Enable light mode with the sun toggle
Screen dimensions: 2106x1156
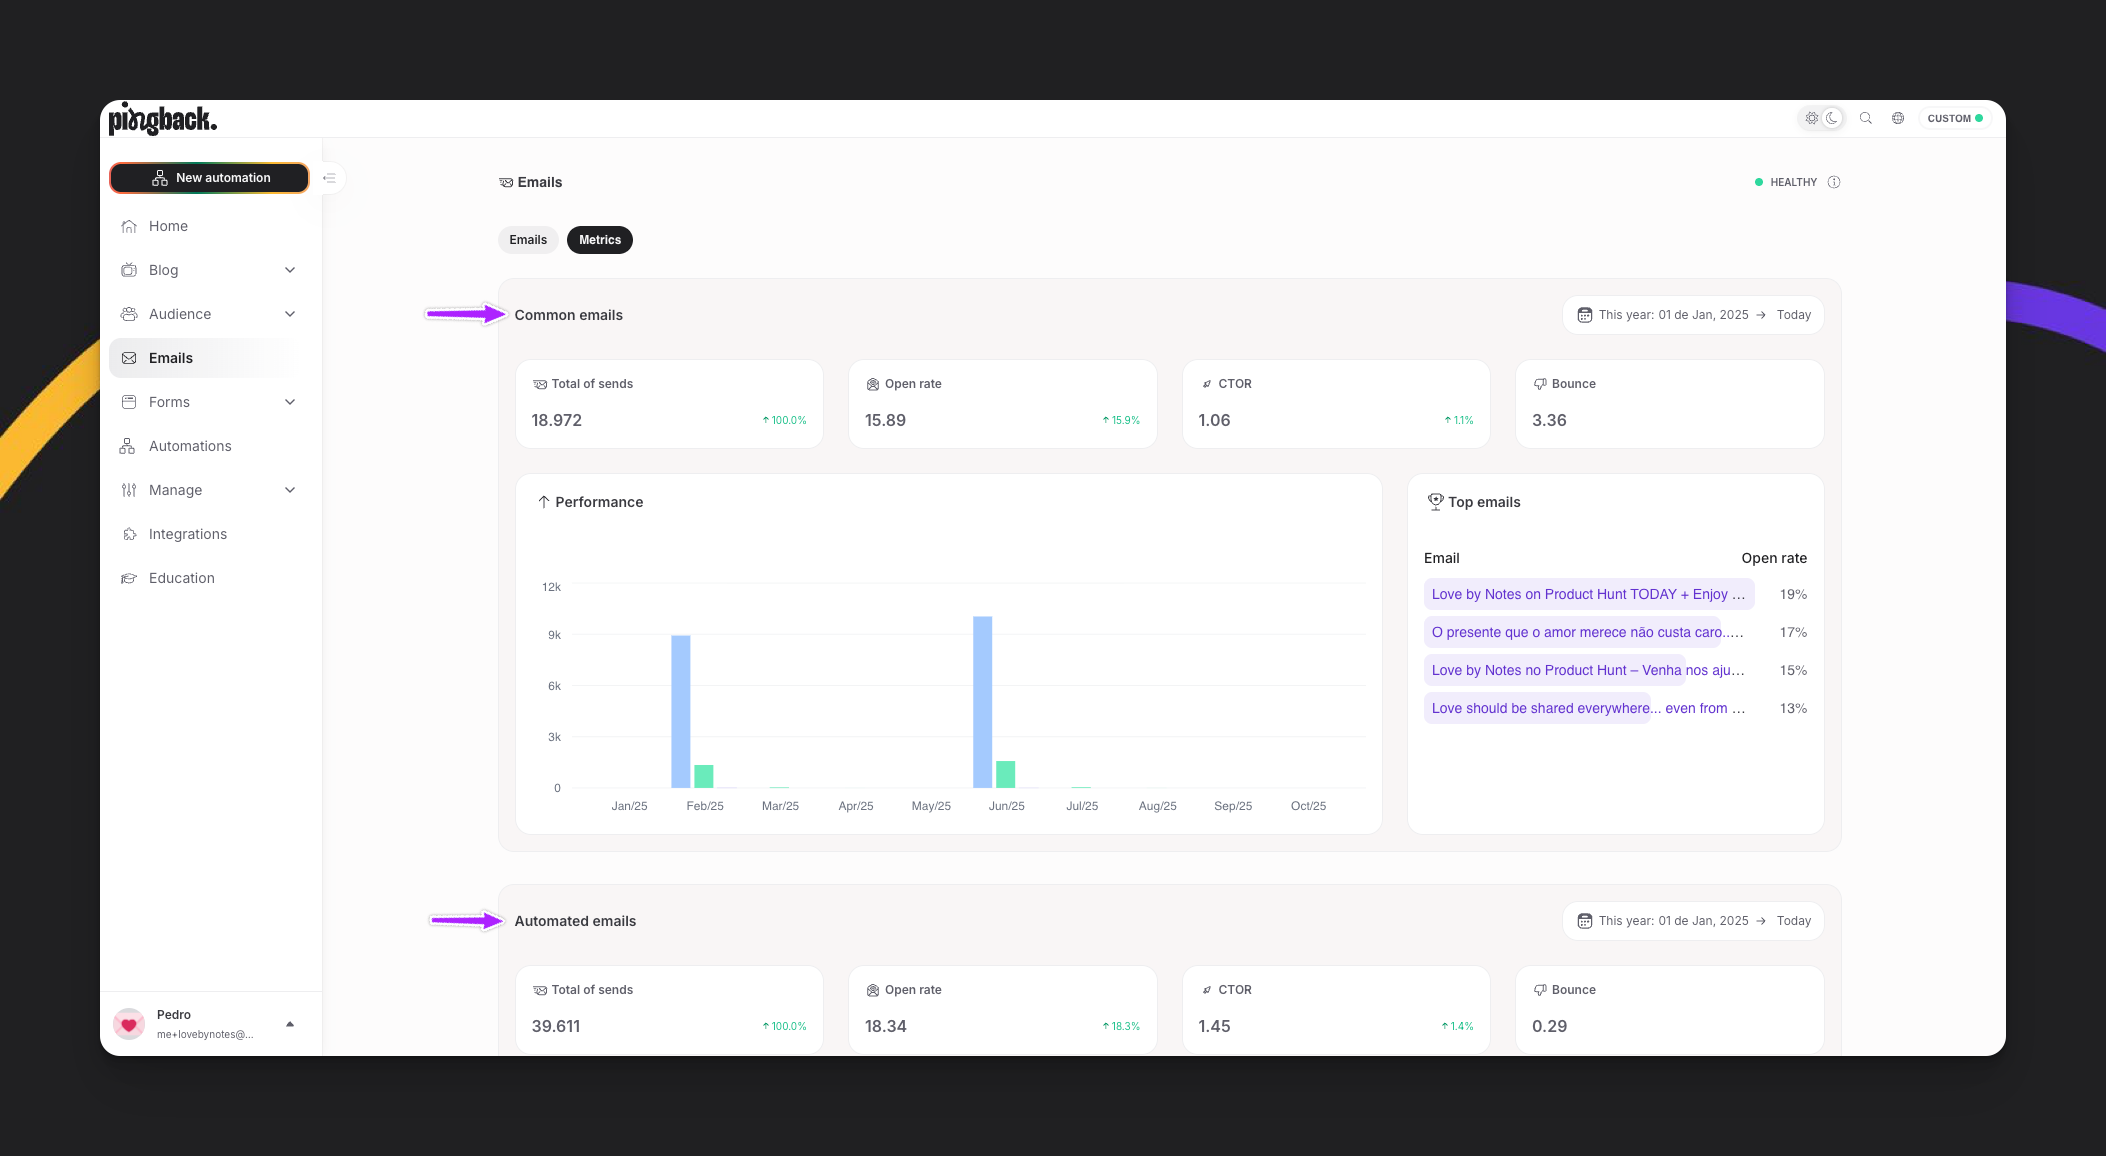[x=1810, y=118]
